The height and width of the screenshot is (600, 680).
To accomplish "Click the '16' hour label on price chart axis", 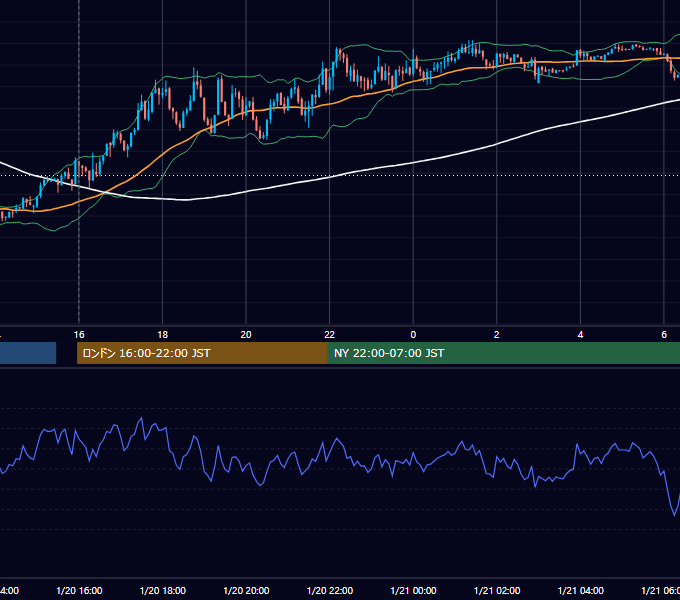I will pyautogui.click(x=79, y=335).
